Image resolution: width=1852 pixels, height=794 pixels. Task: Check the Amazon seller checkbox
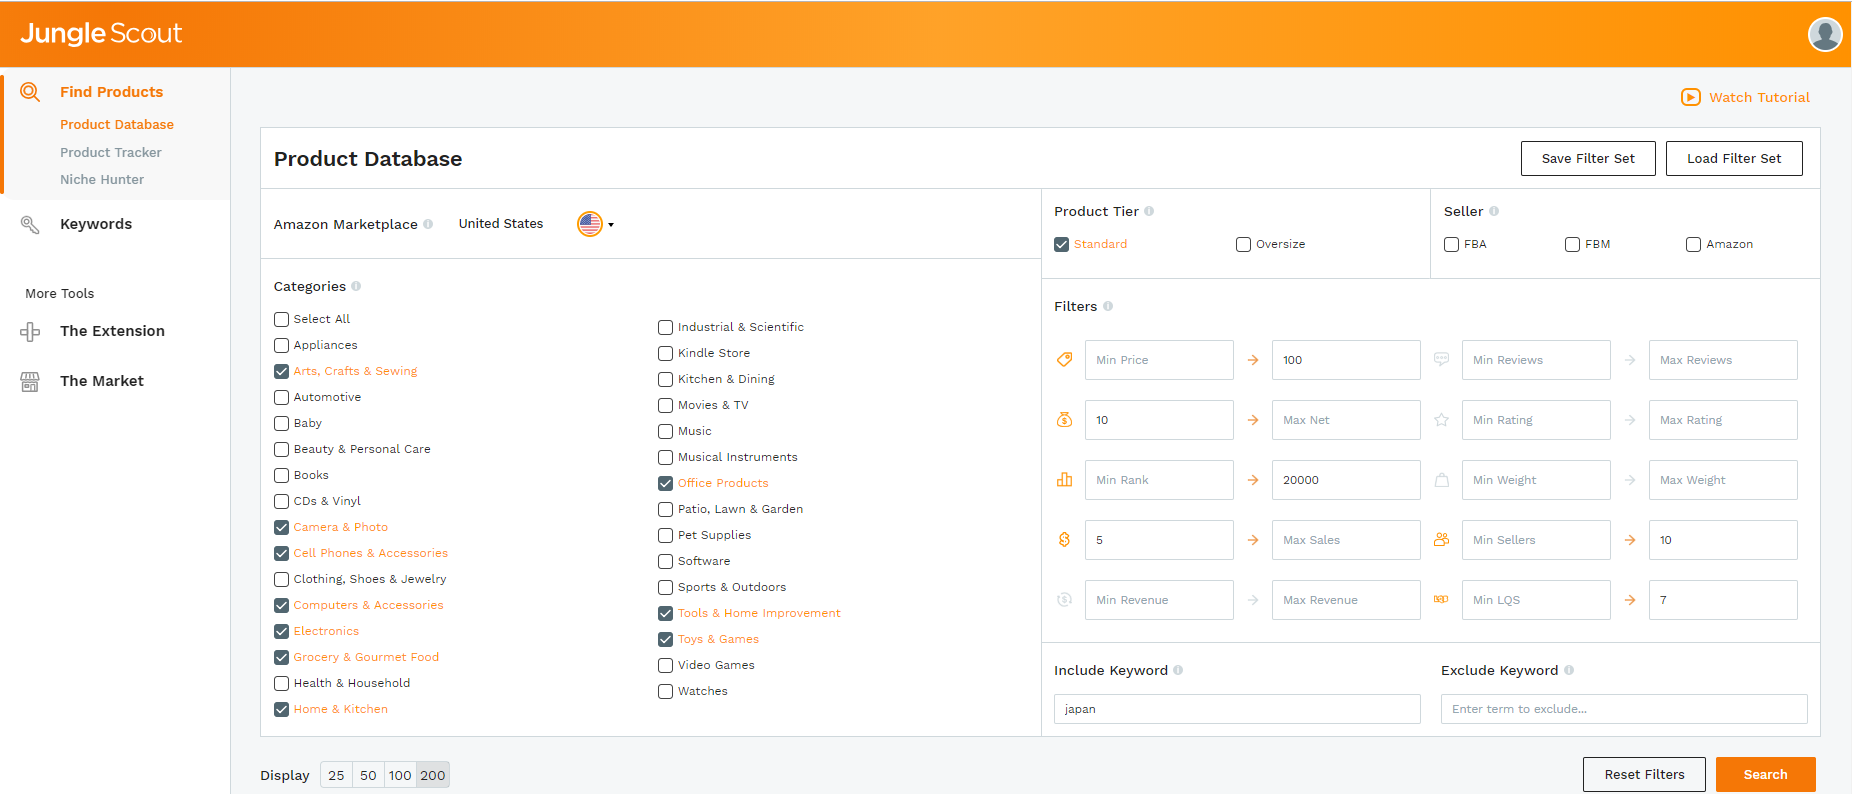1693,244
